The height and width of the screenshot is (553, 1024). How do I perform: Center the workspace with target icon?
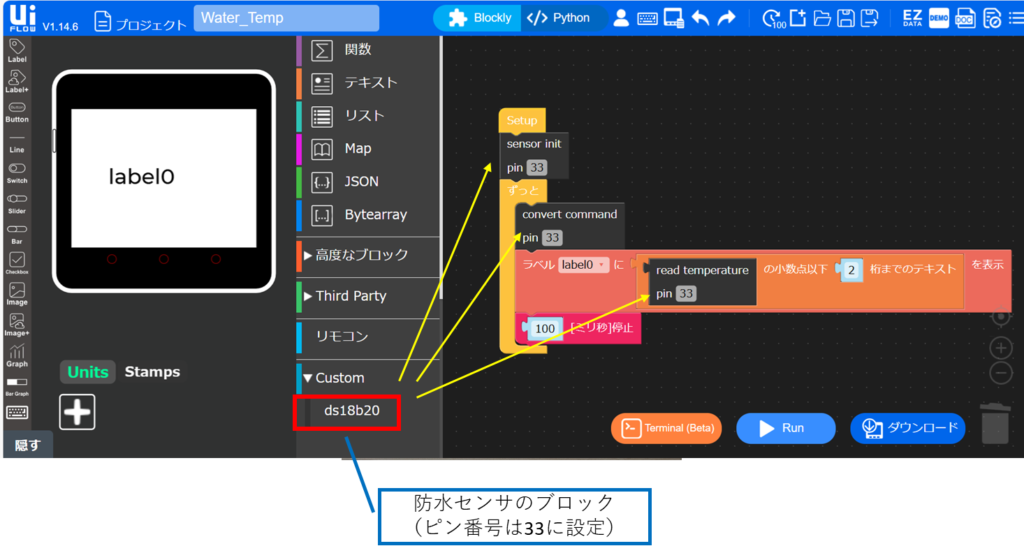(1001, 317)
